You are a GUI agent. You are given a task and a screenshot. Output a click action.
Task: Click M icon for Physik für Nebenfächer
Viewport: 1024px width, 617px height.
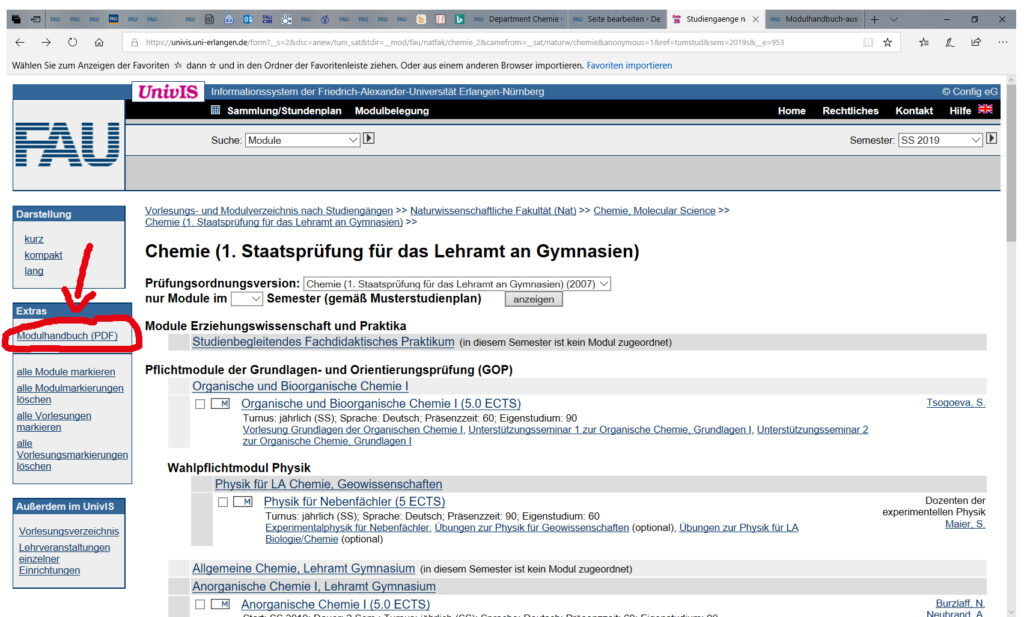click(243, 501)
